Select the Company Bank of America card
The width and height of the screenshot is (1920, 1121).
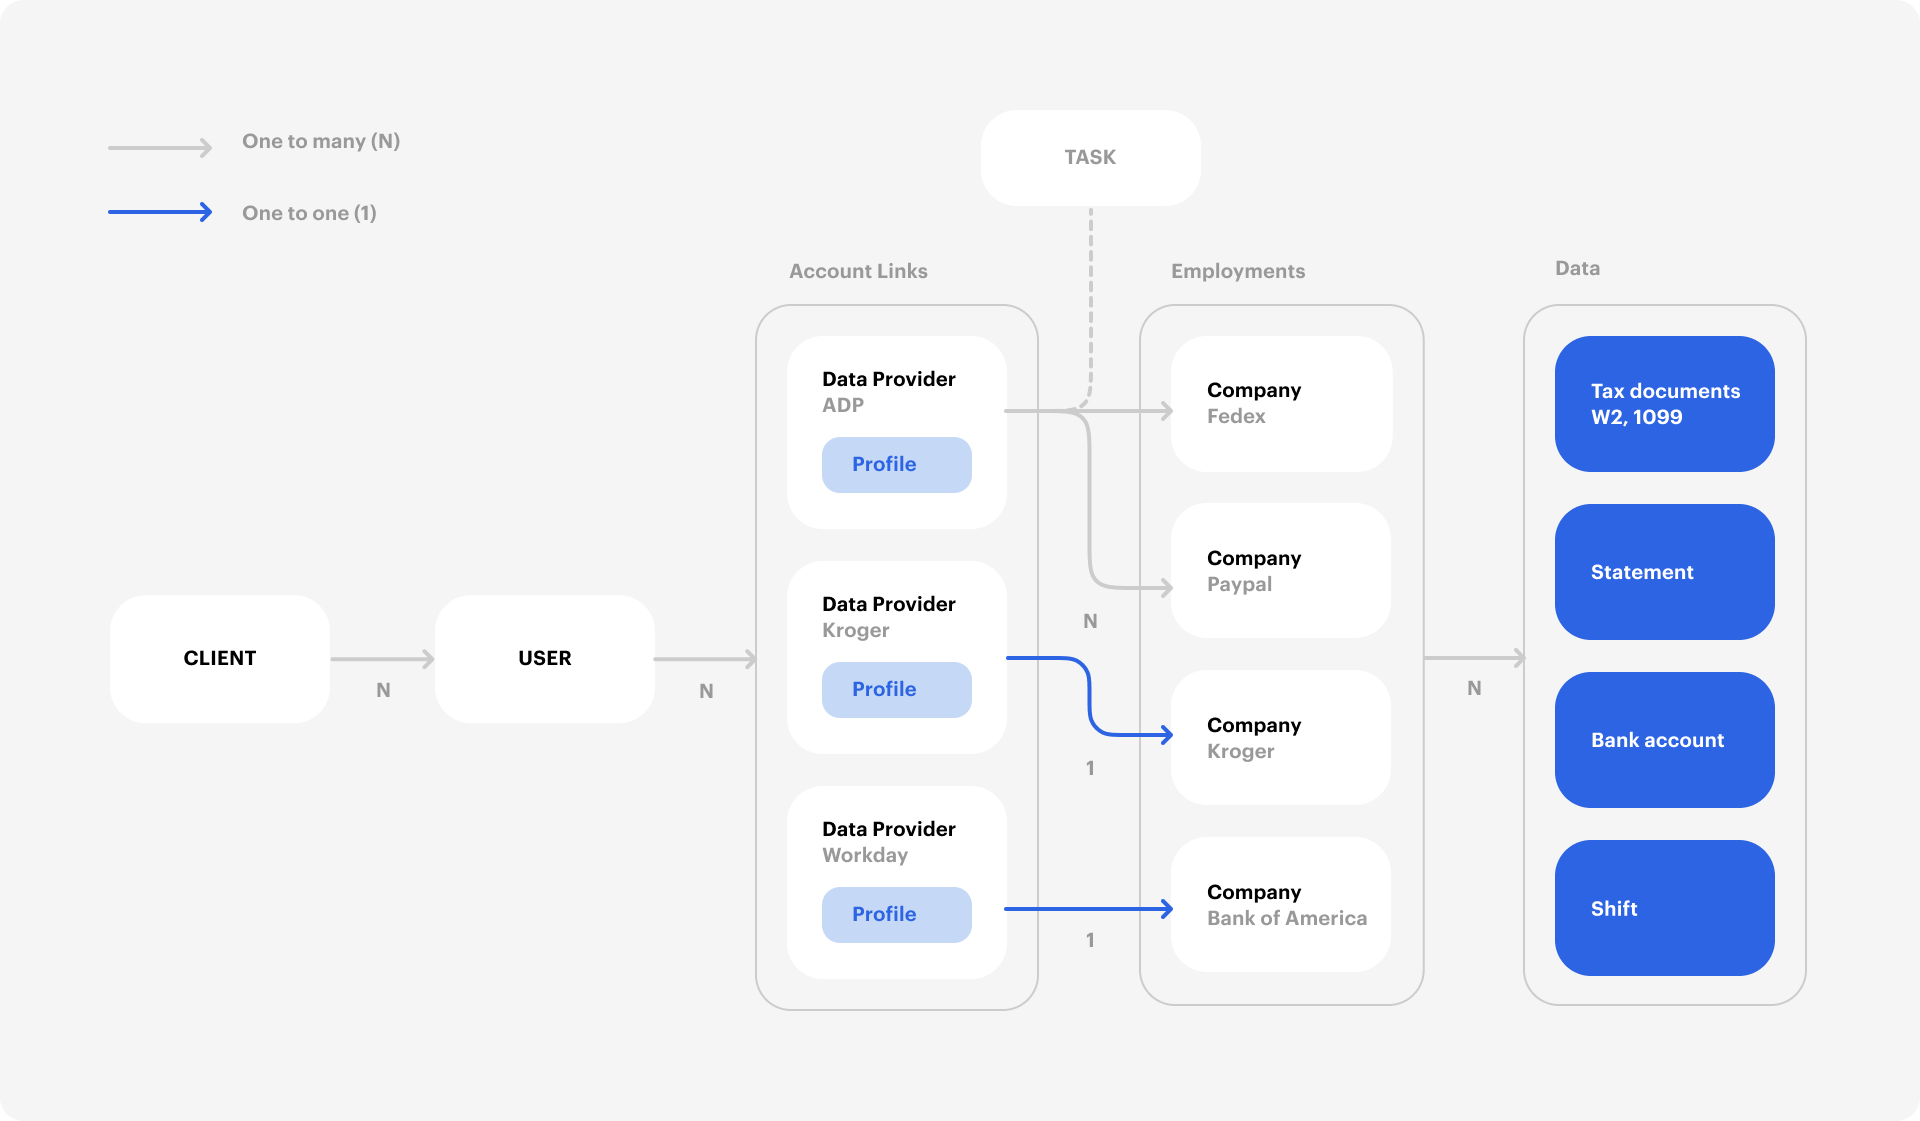(x=1281, y=905)
